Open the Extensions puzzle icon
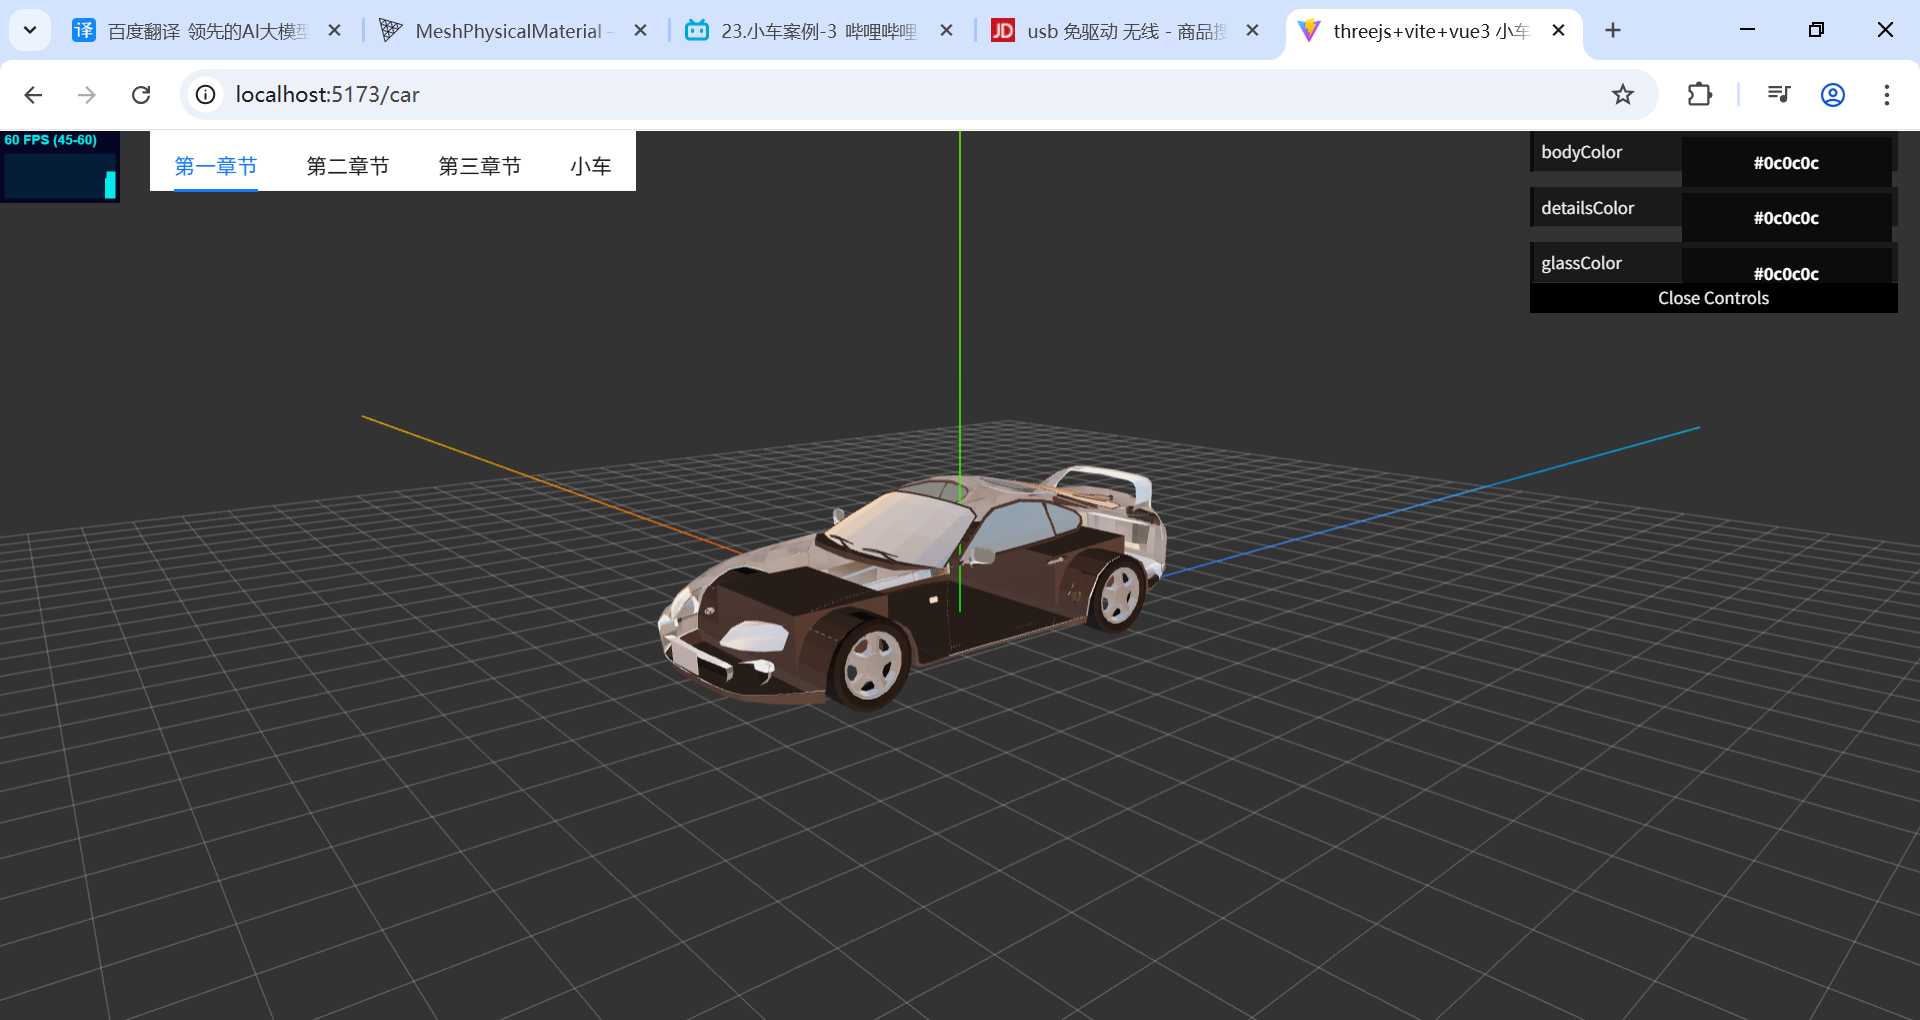 (x=1700, y=95)
